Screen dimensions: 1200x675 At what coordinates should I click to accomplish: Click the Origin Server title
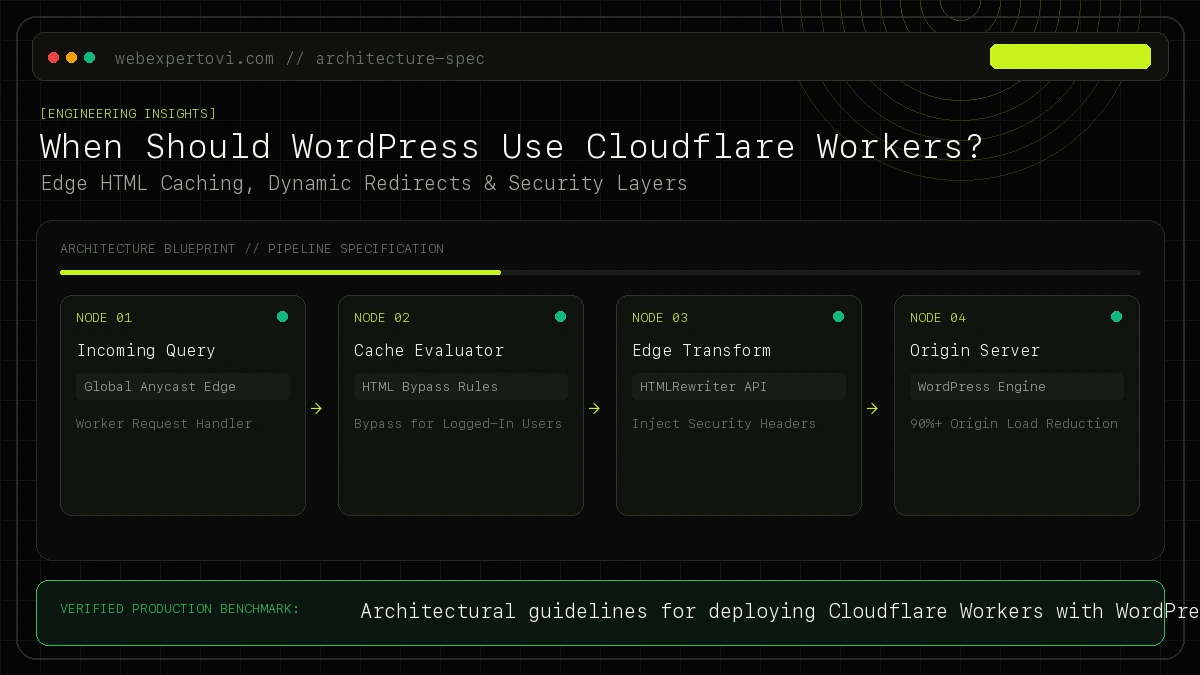tap(975, 350)
